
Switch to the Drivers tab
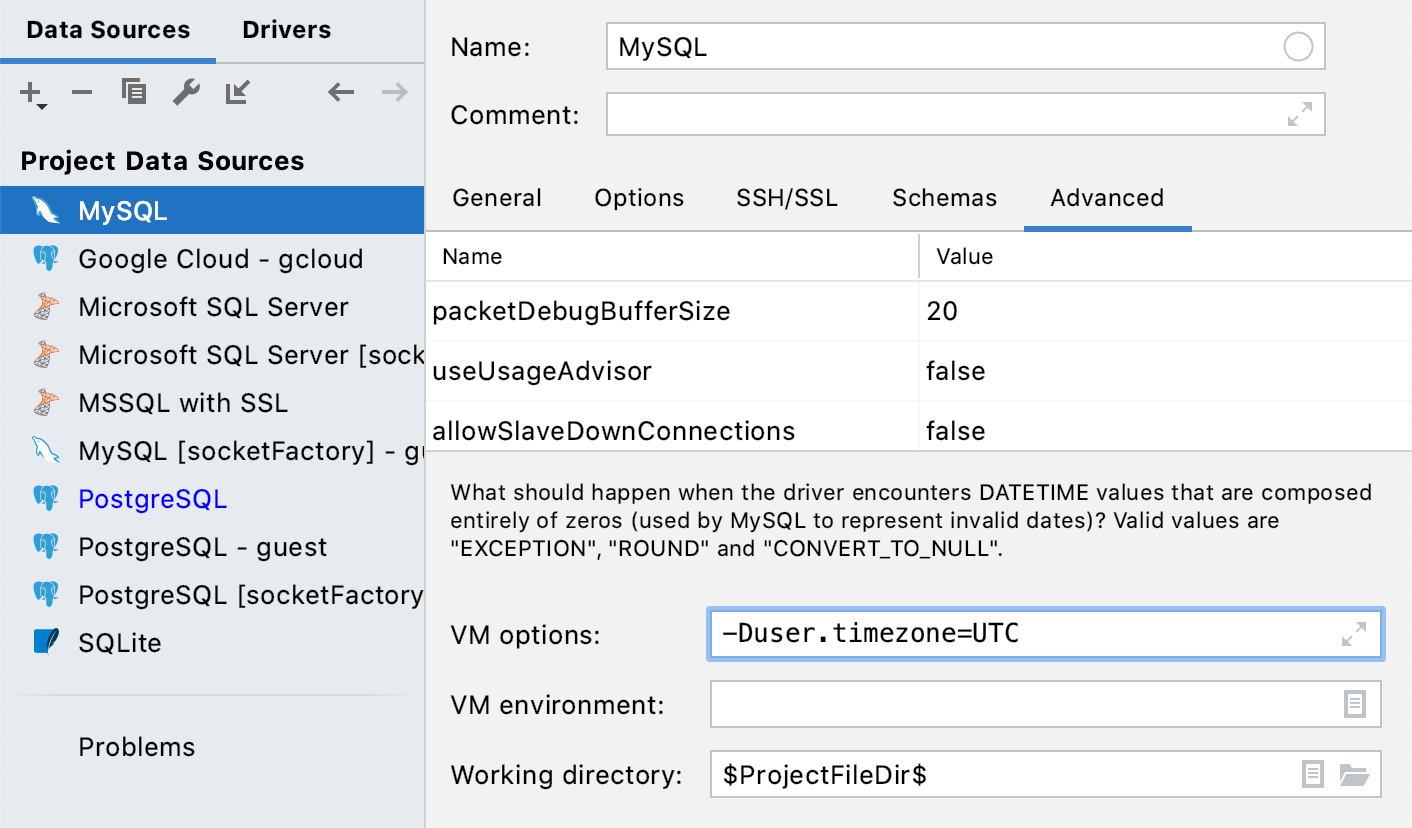click(x=286, y=30)
